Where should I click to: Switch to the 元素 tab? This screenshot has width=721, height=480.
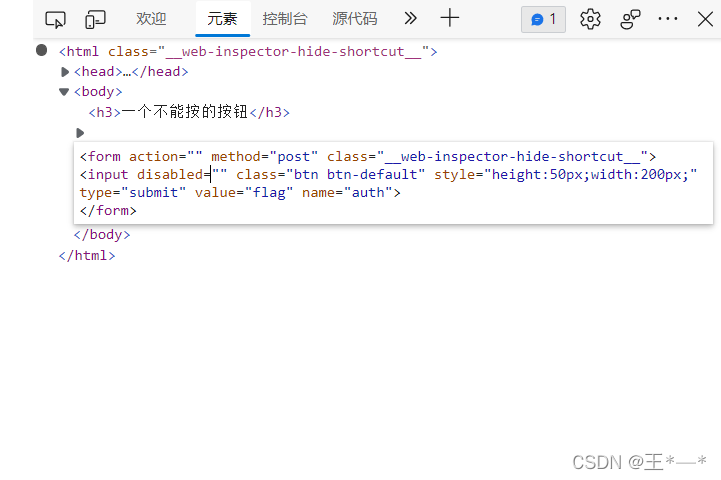[x=222, y=19]
